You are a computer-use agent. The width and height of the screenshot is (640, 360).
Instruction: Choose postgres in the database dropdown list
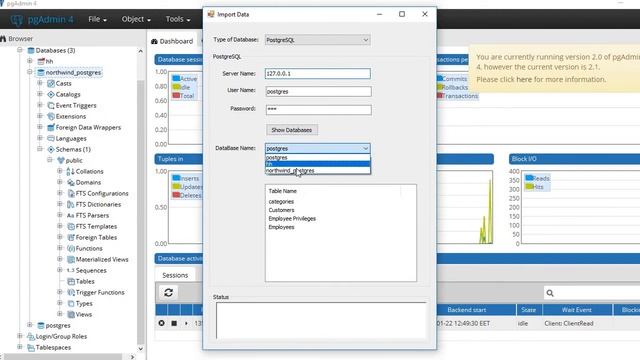coord(318,158)
